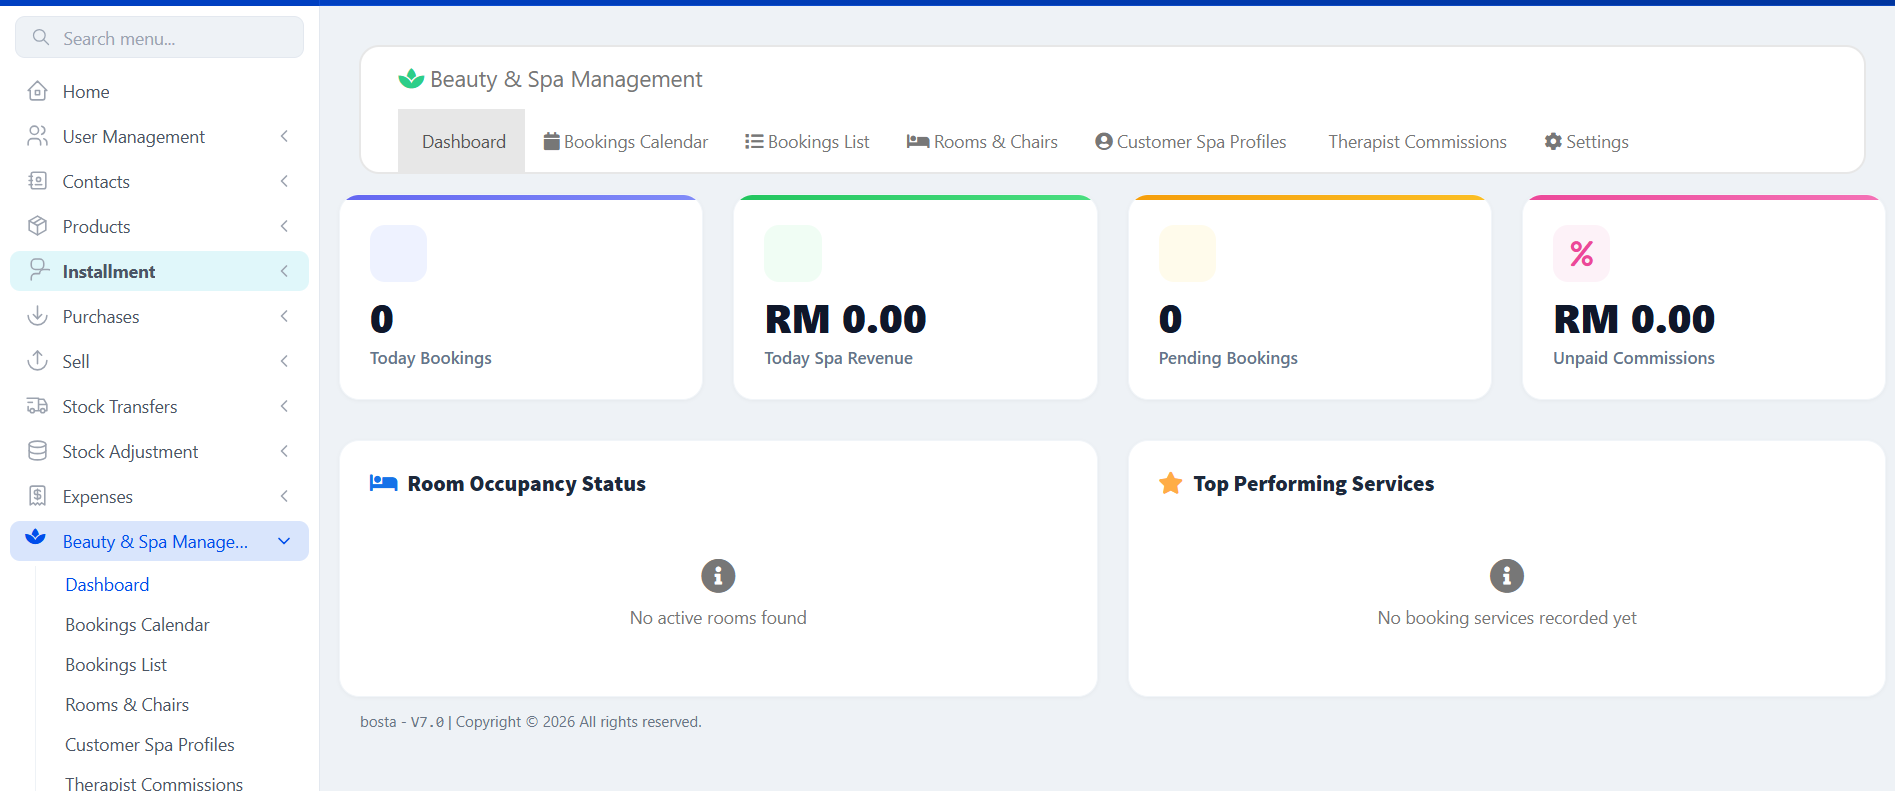This screenshot has height=791, width=1895.
Task: Select Customer Spa Profiles in sidebar submenu
Action: click(x=150, y=744)
